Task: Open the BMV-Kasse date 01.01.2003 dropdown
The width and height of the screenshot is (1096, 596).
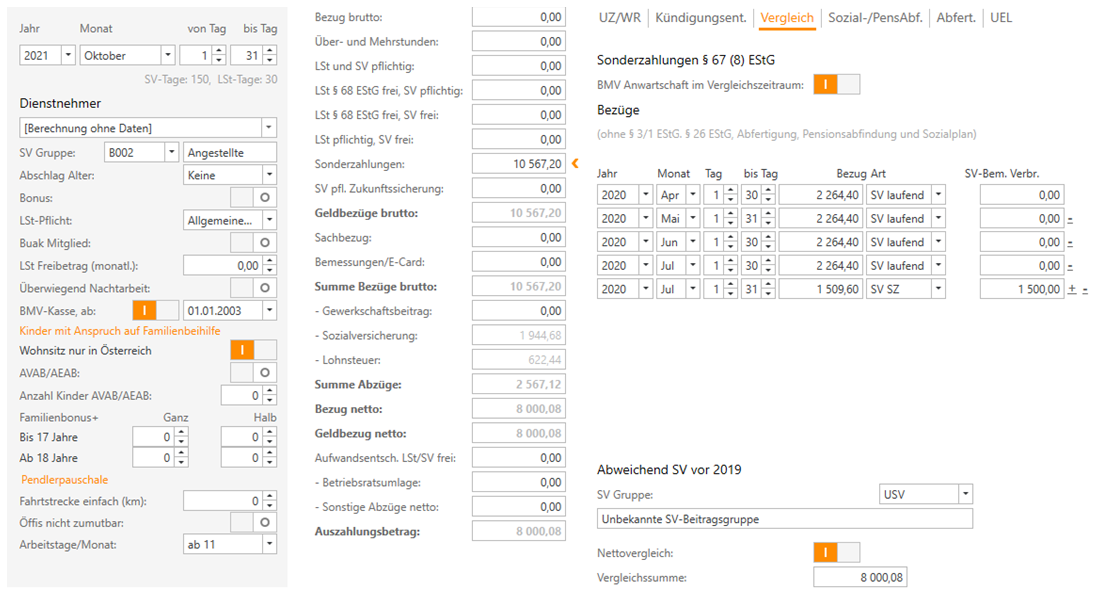Action: [269, 310]
